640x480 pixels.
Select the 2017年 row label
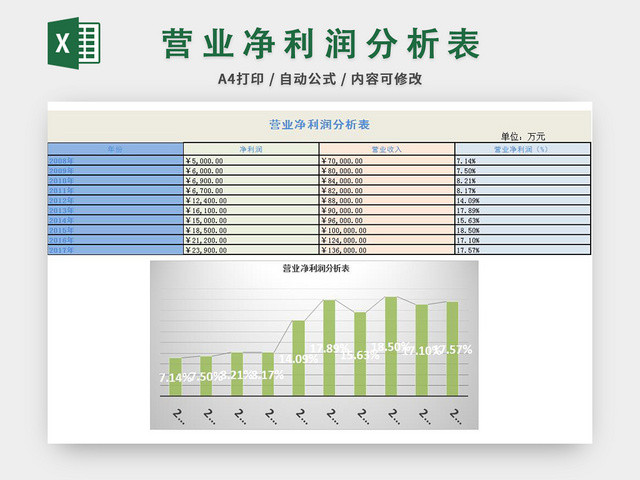tap(116, 250)
